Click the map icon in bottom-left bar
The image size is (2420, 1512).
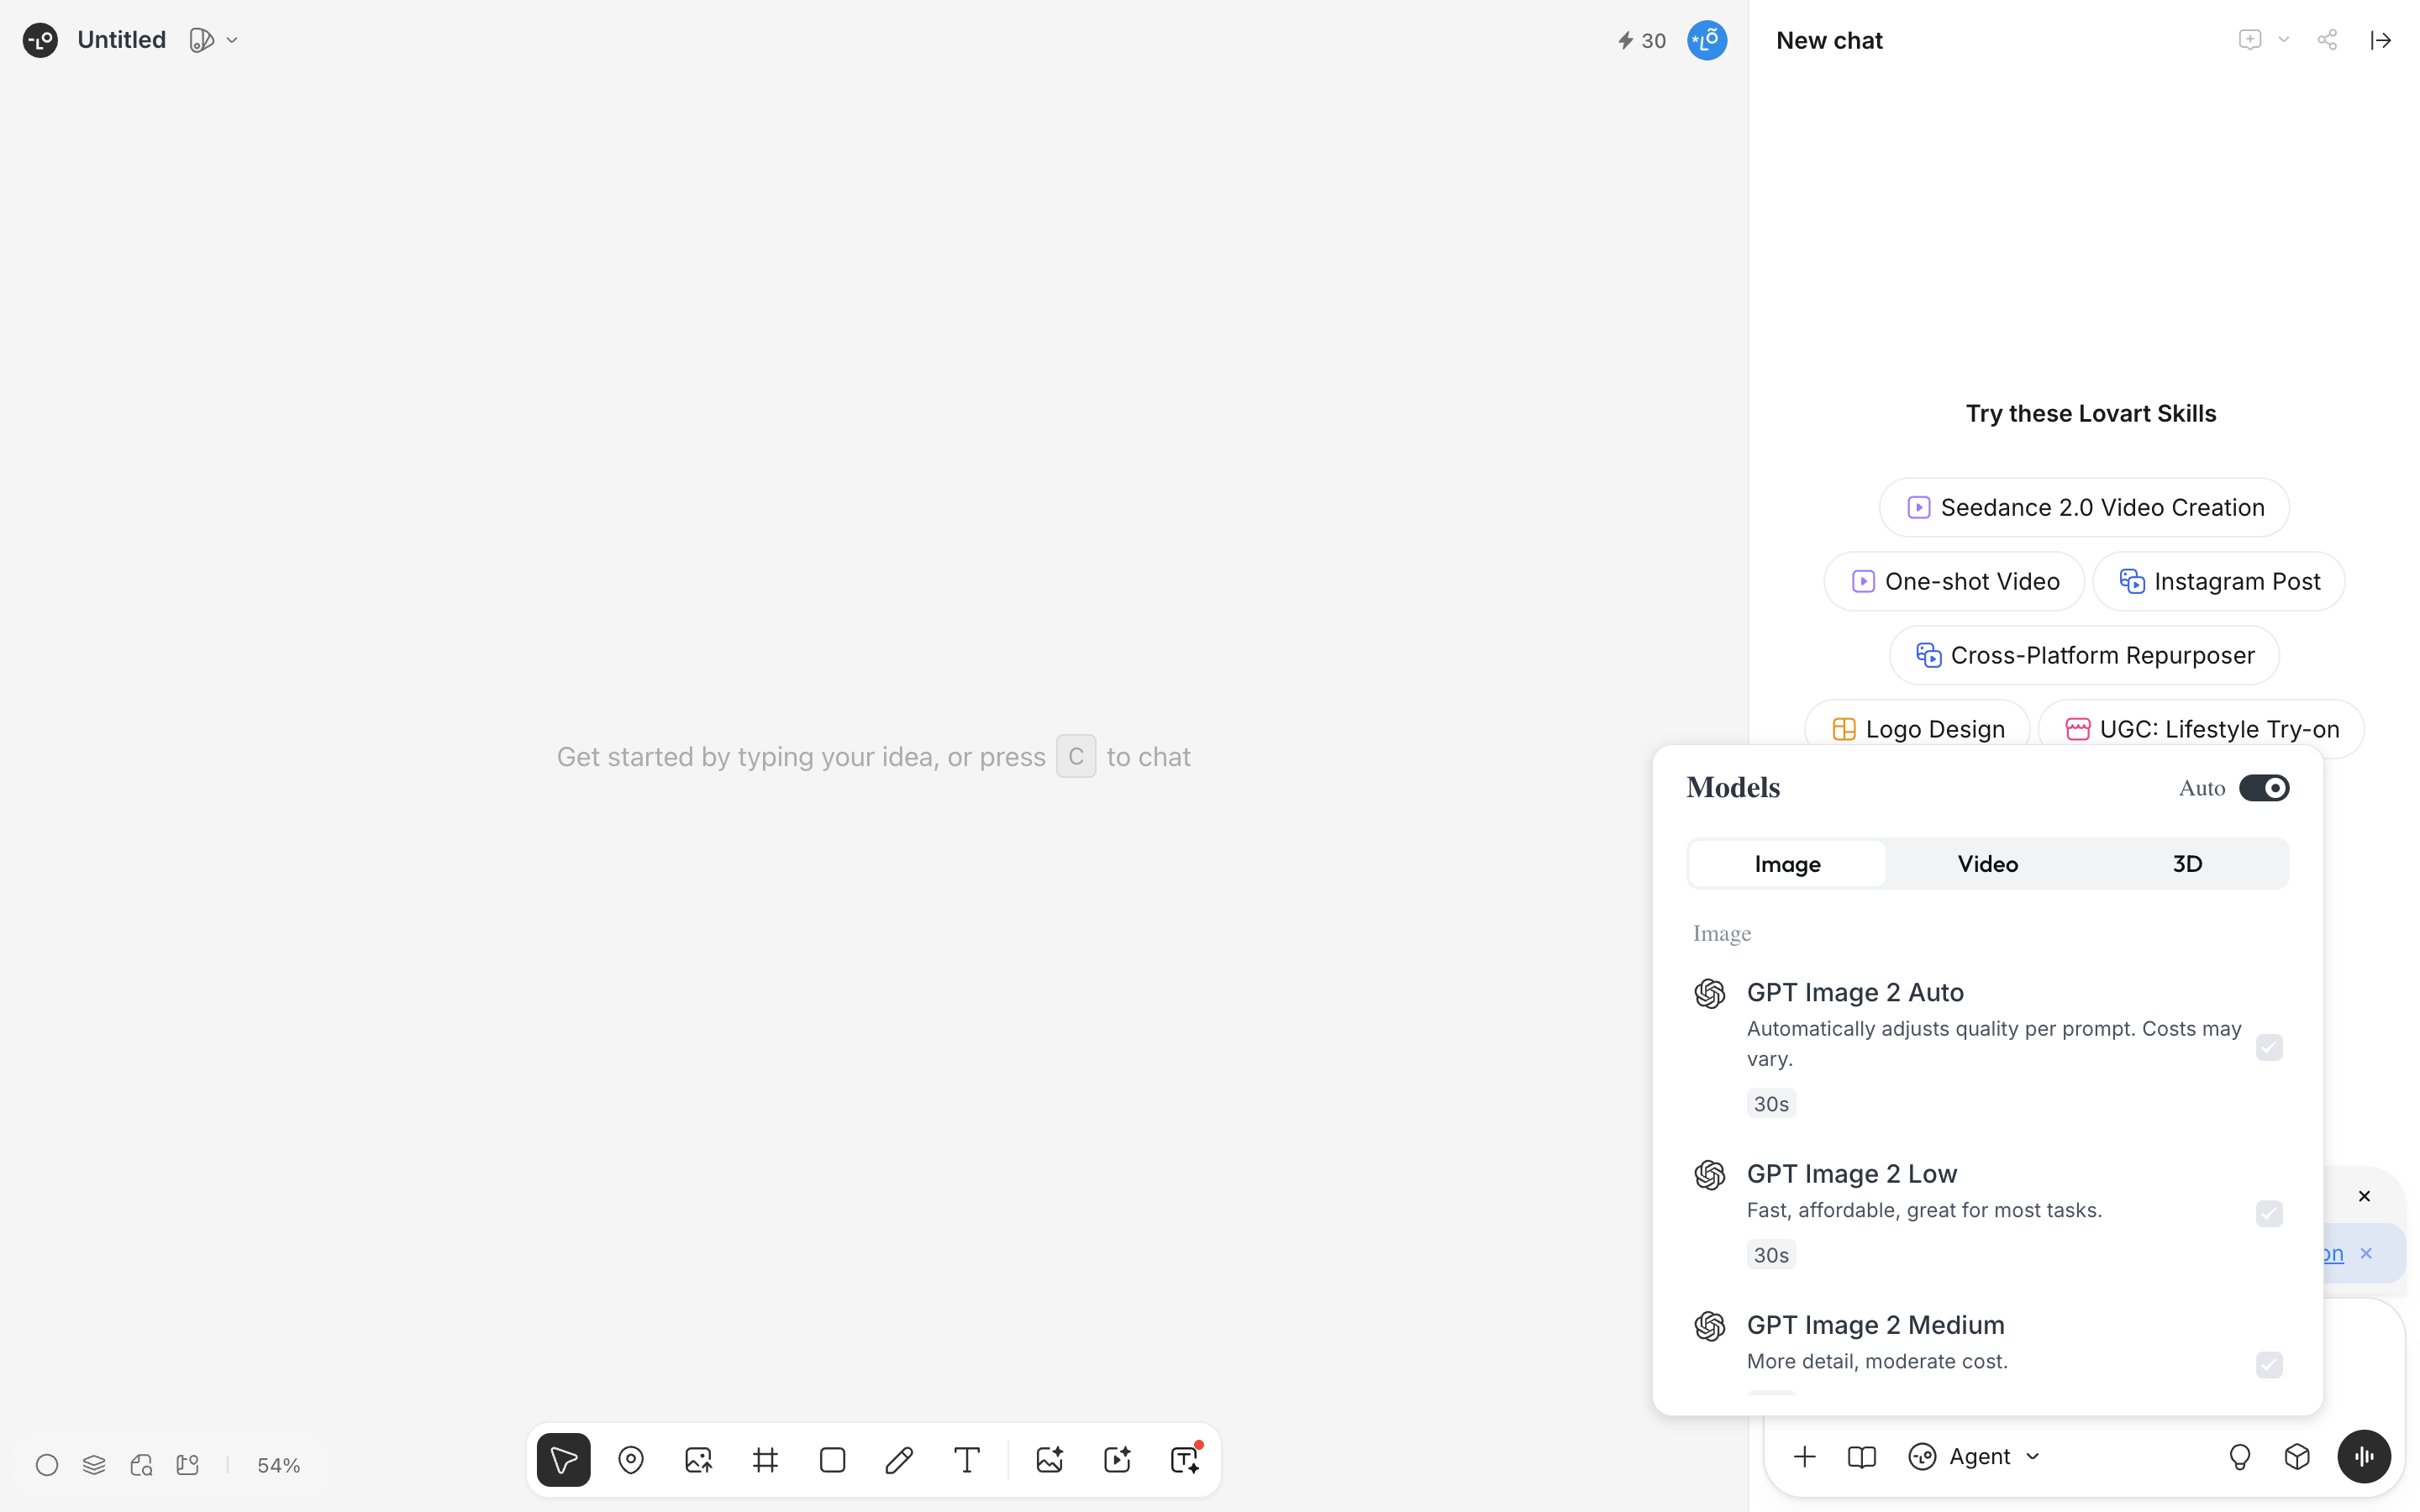click(187, 1465)
